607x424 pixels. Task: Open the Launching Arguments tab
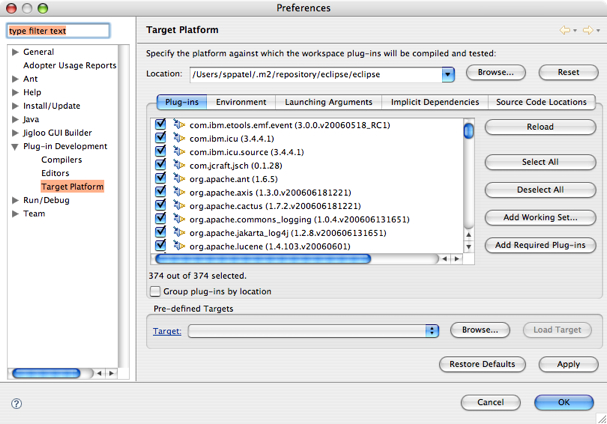328,102
